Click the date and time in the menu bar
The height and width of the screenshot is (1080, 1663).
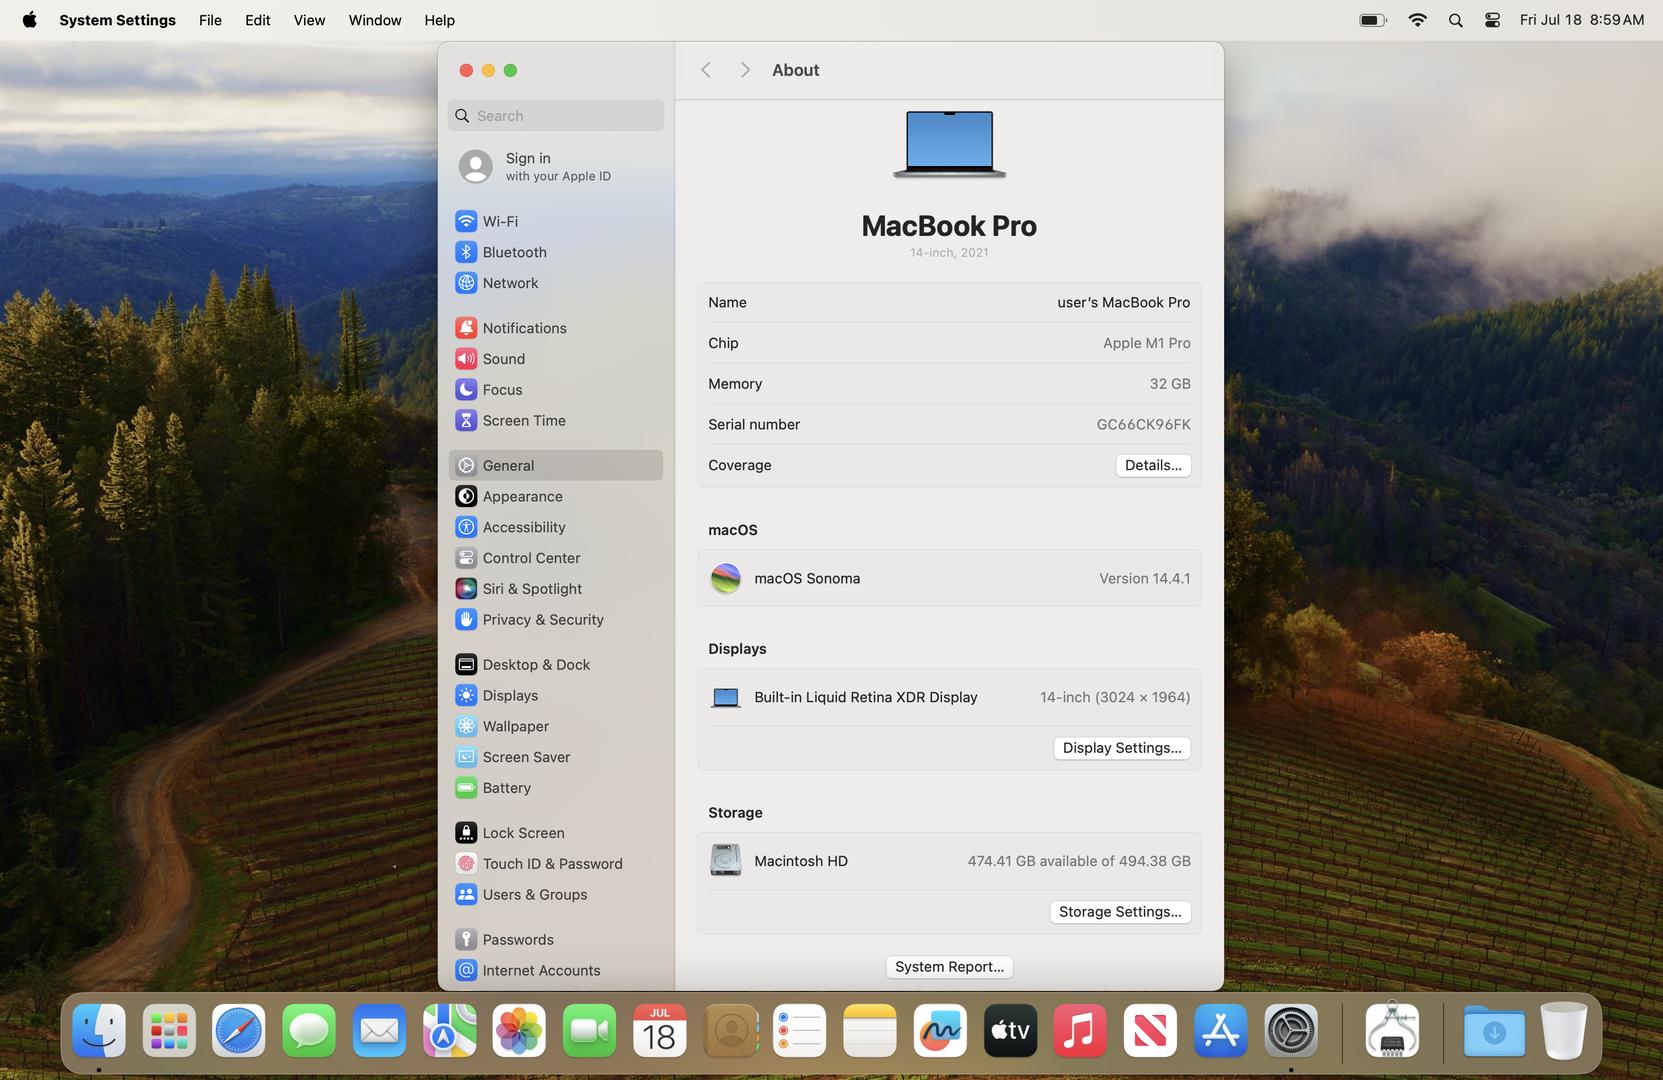(1582, 20)
